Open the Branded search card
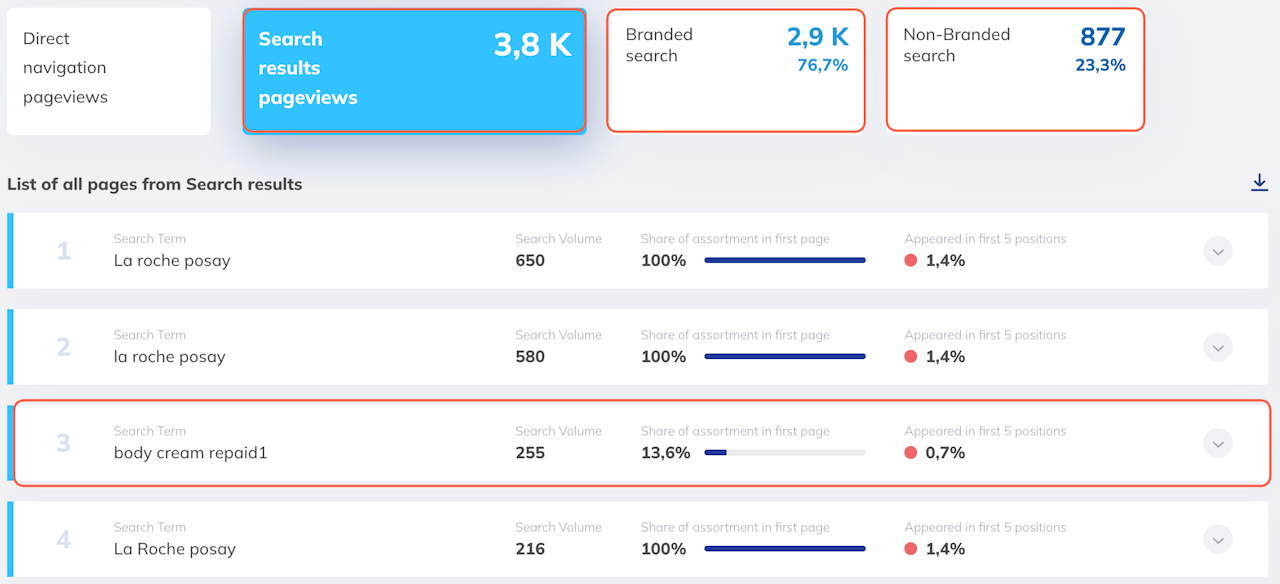This screenshot has width=1280, height=584. (x=735, y=71)
